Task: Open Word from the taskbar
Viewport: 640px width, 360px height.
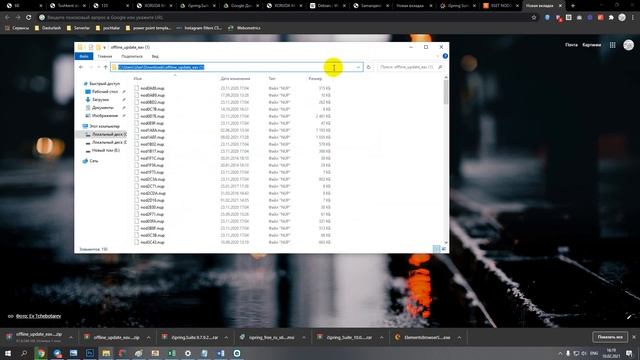Action: [x=221, y=353]
